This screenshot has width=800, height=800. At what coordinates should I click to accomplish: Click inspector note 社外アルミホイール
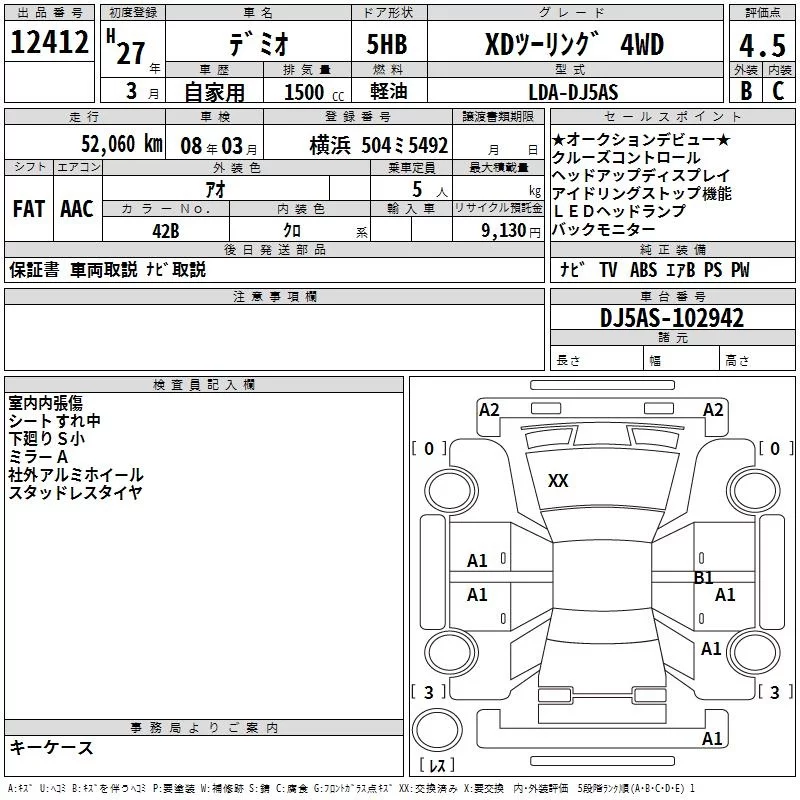(76, 475)
